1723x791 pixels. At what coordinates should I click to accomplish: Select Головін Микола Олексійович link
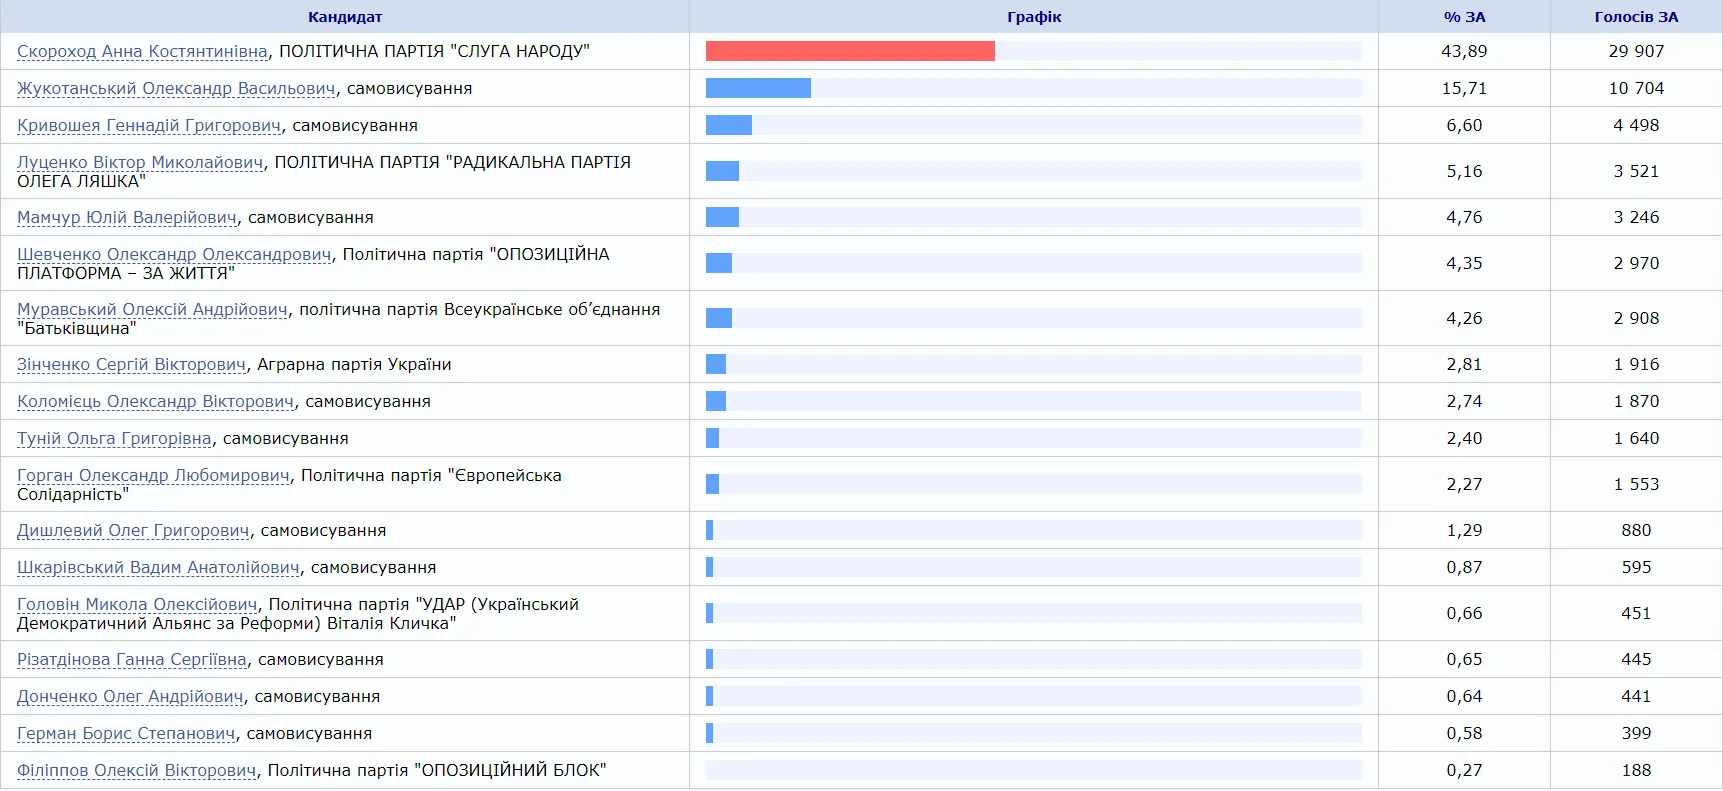pyautogui.click(x=137, y=605)
